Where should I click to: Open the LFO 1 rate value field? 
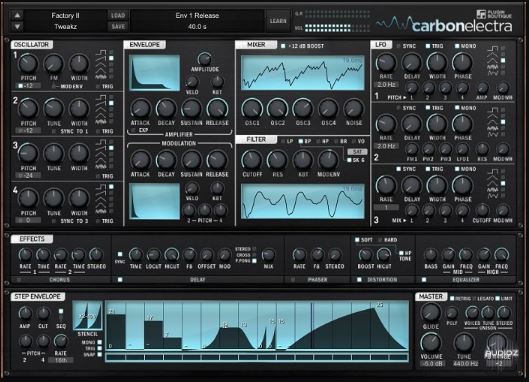coord(386,85)
